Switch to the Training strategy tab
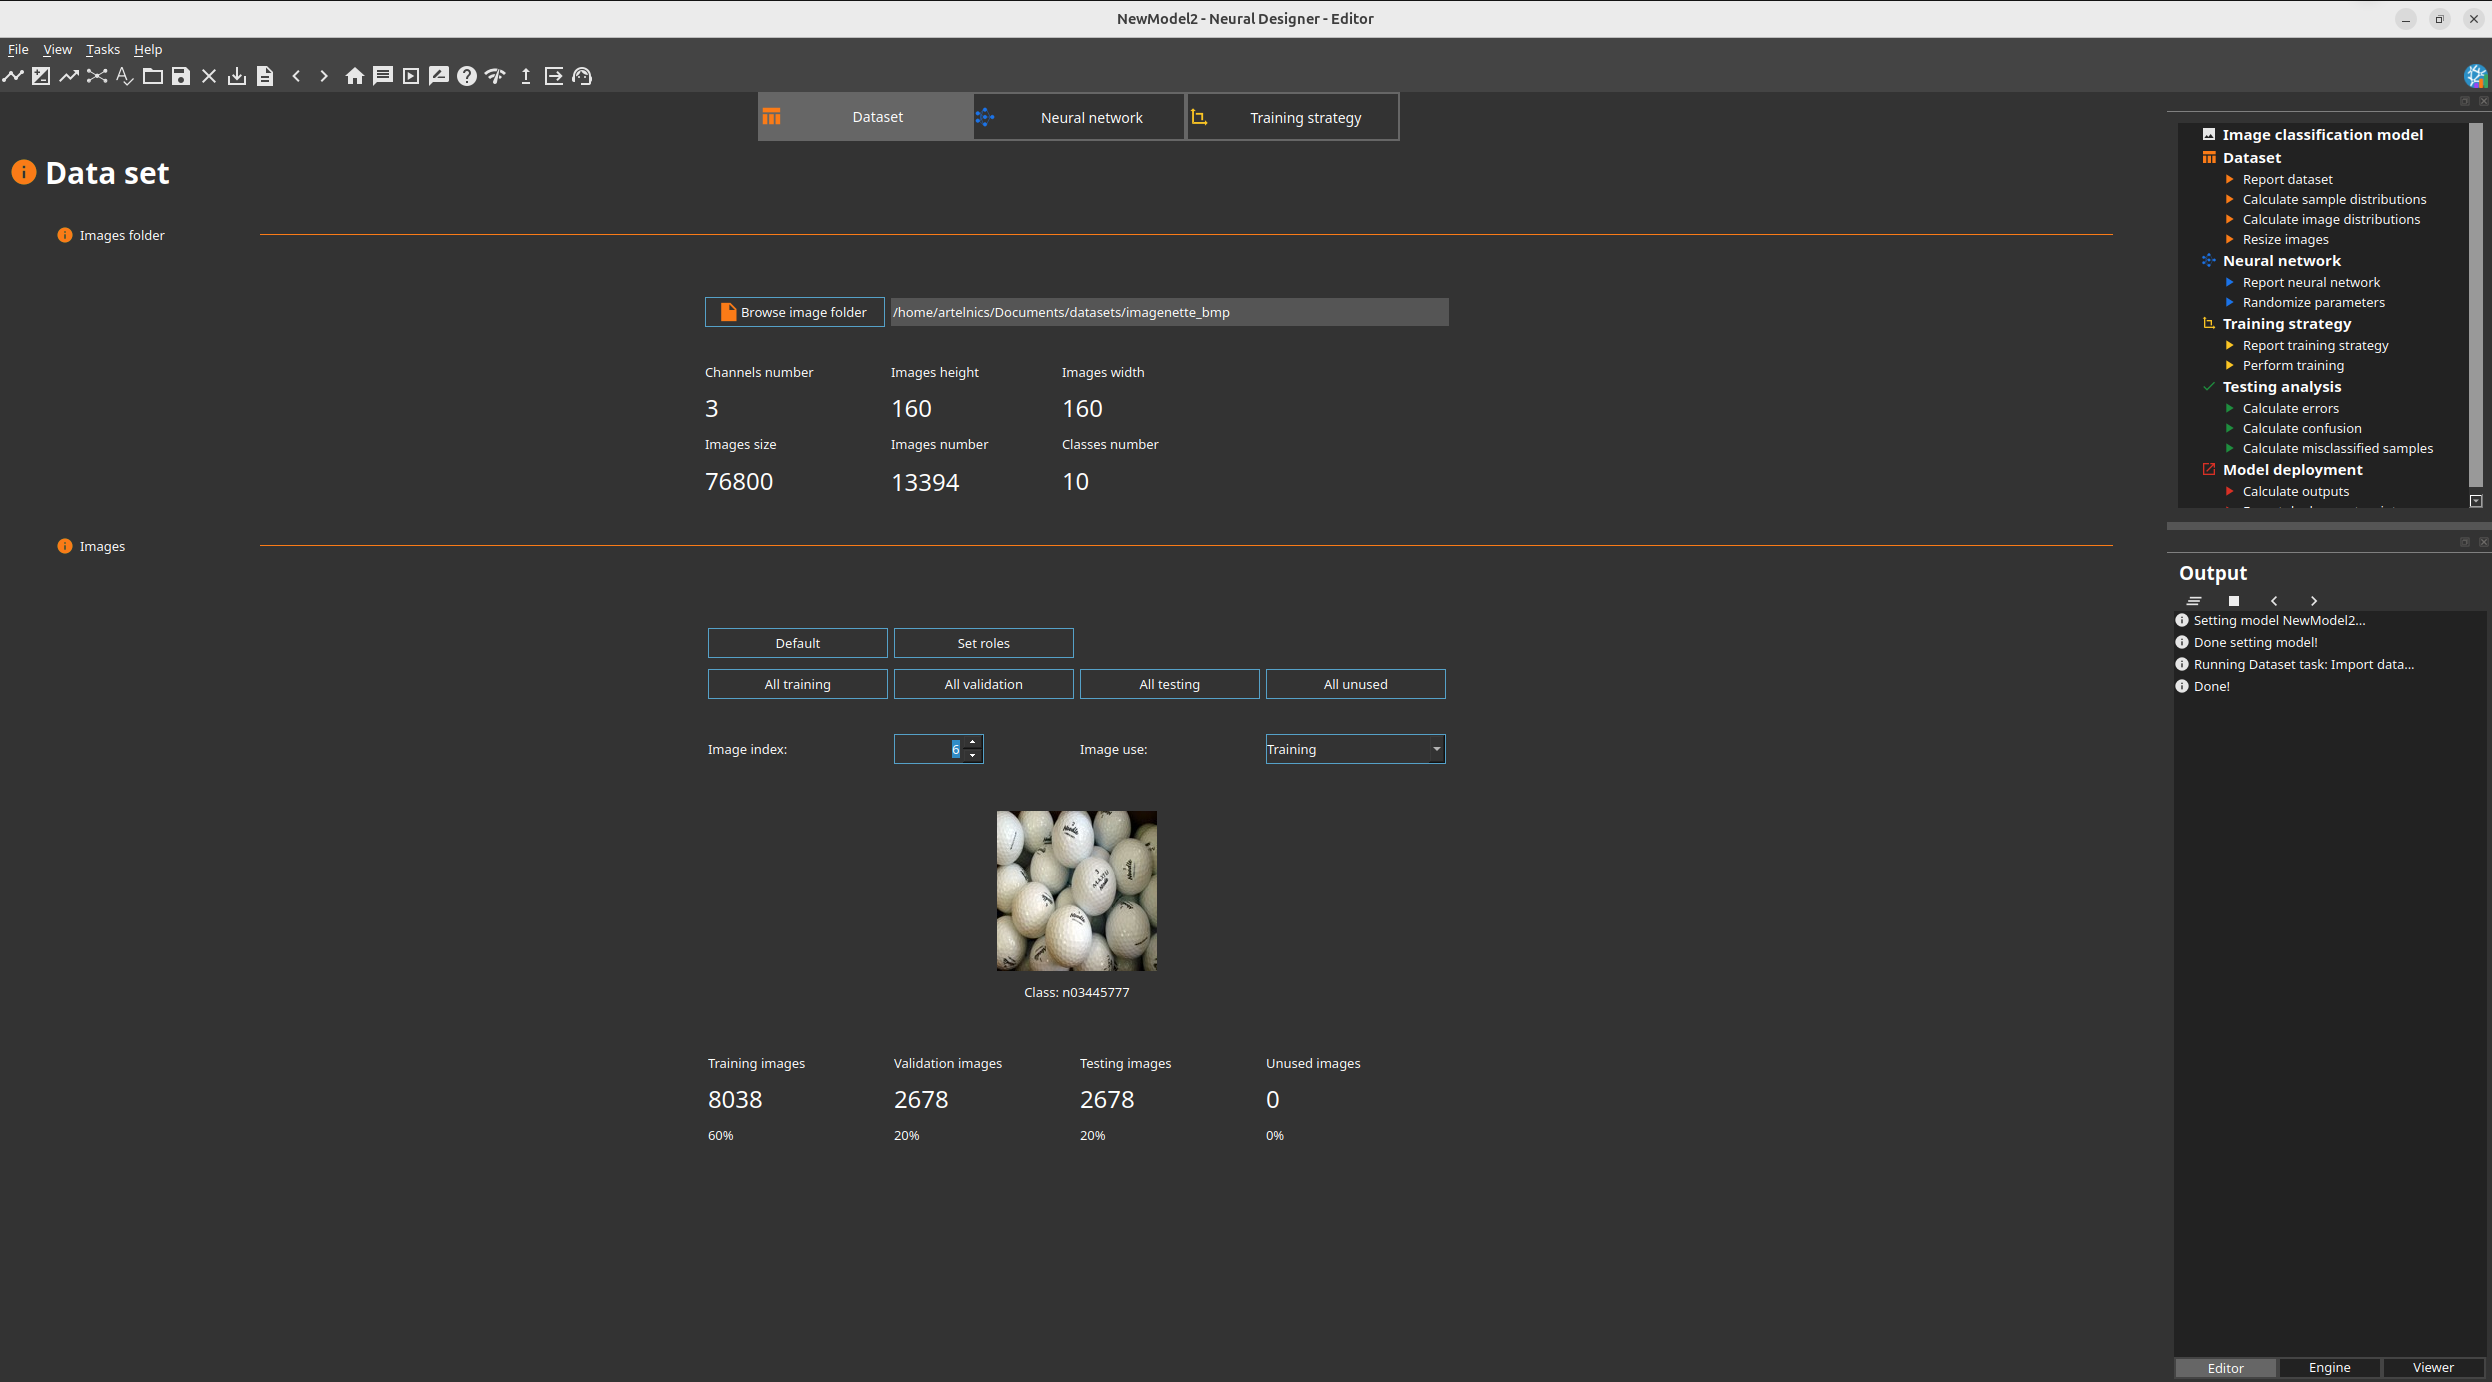 (x=1292, y=117)
